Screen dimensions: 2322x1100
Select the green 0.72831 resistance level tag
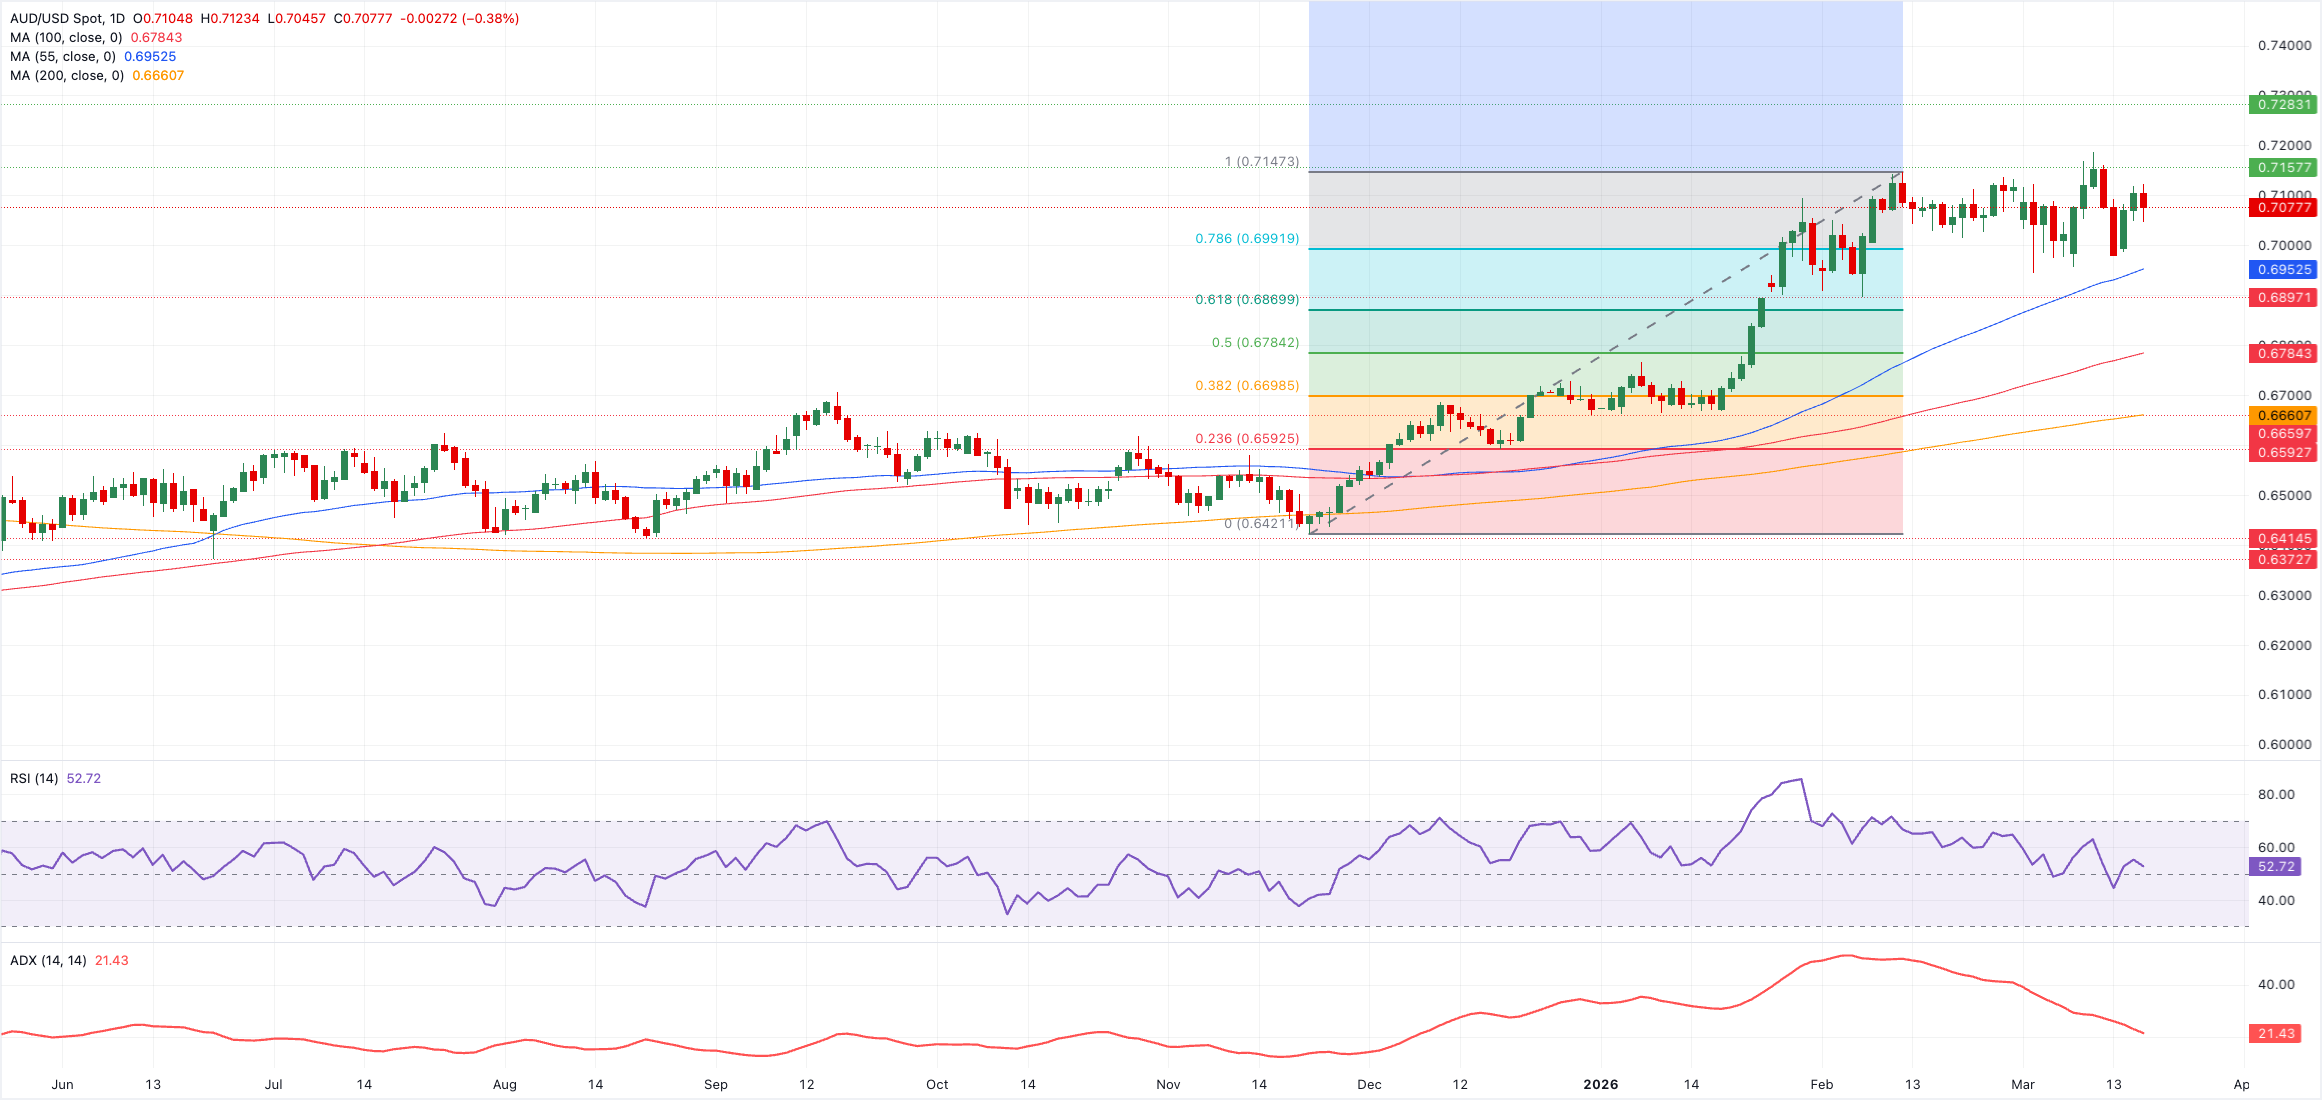coord(2283,106)
